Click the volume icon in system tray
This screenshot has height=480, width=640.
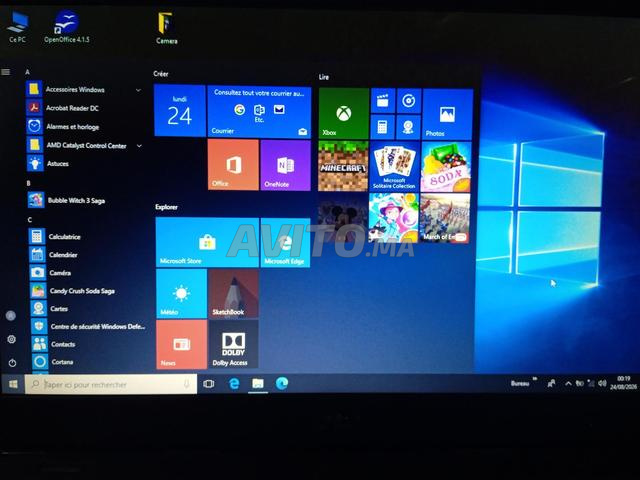point(602,383)
